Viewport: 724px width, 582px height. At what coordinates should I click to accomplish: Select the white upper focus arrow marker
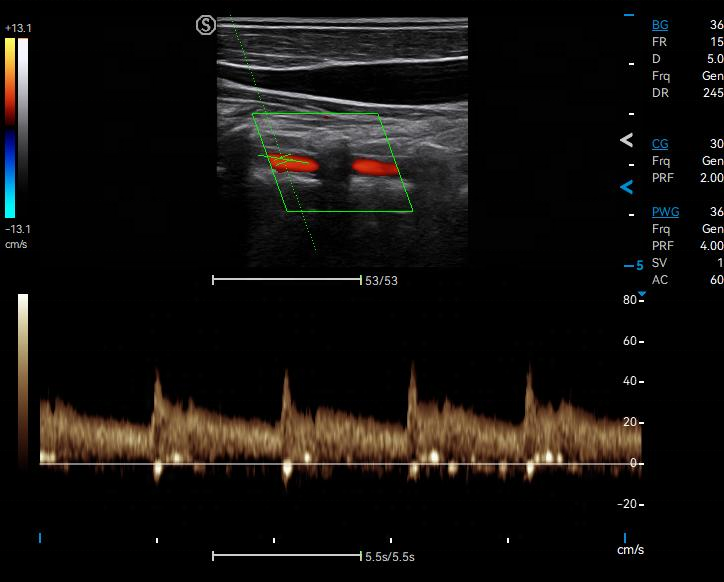[x=626, y=140]
